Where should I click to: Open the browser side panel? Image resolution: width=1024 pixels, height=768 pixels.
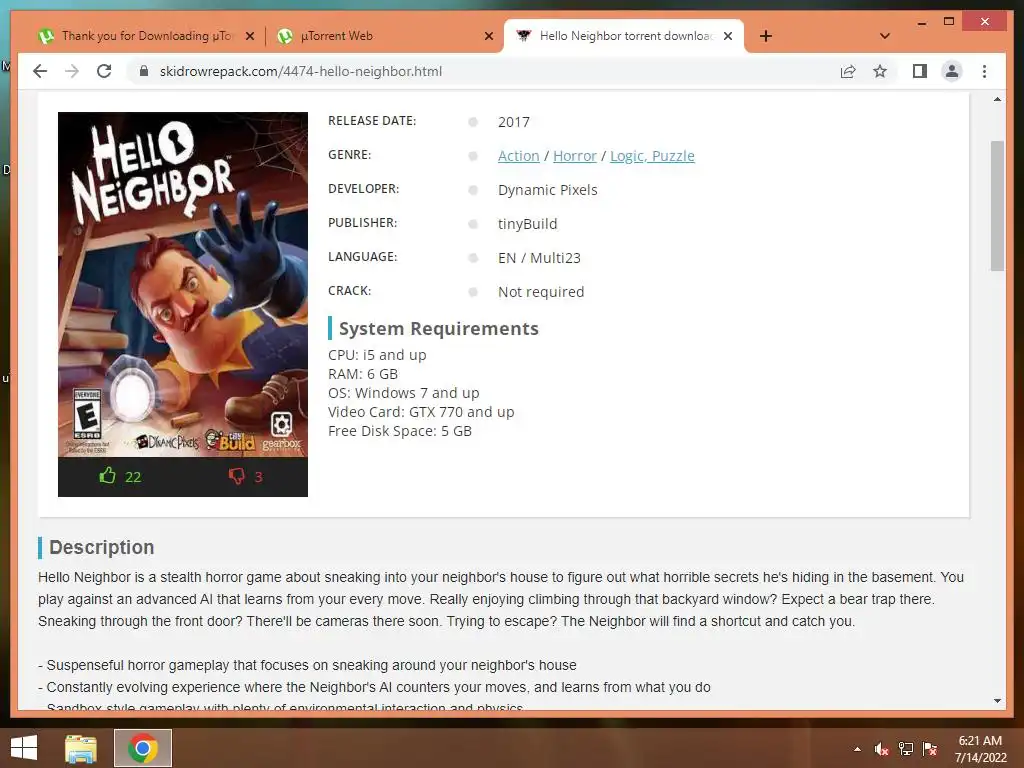[920, 71]
